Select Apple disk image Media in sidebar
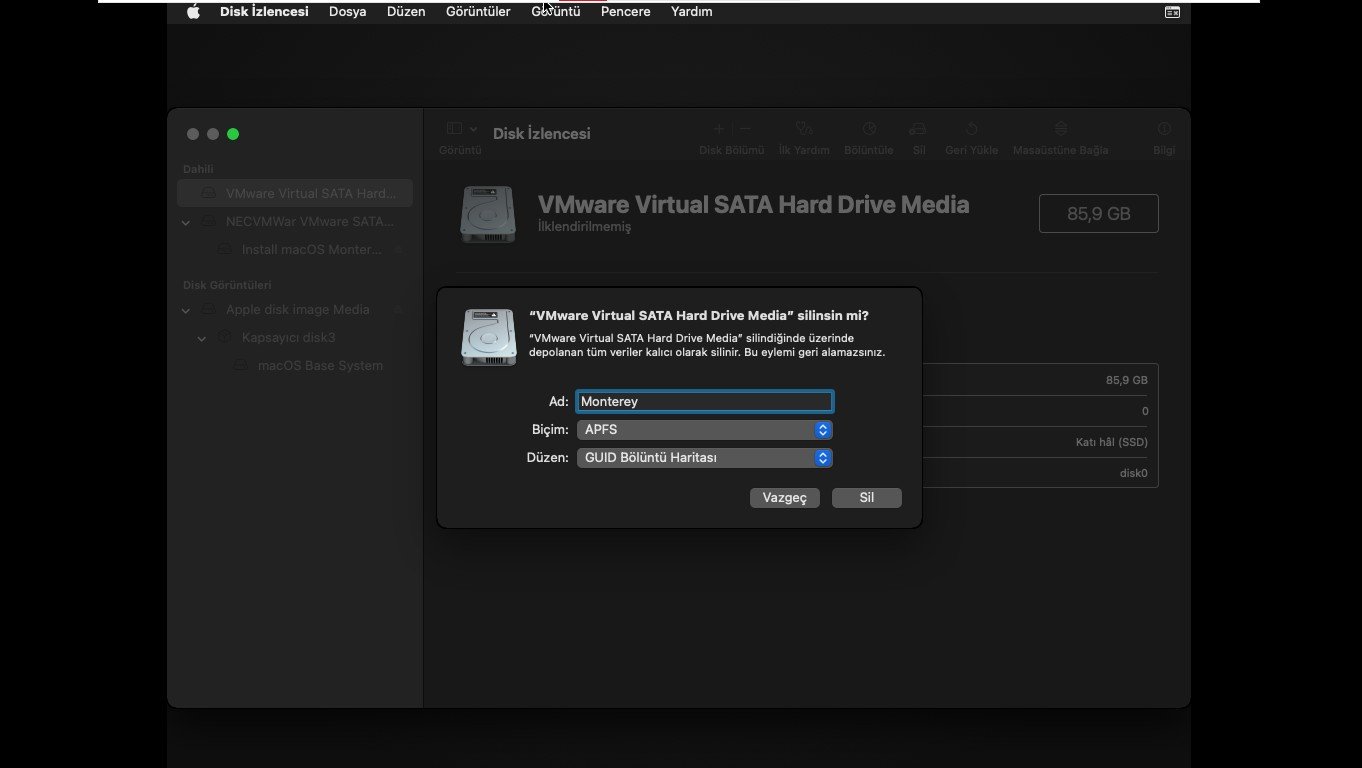1362x768 pixels. click(295, 309)
